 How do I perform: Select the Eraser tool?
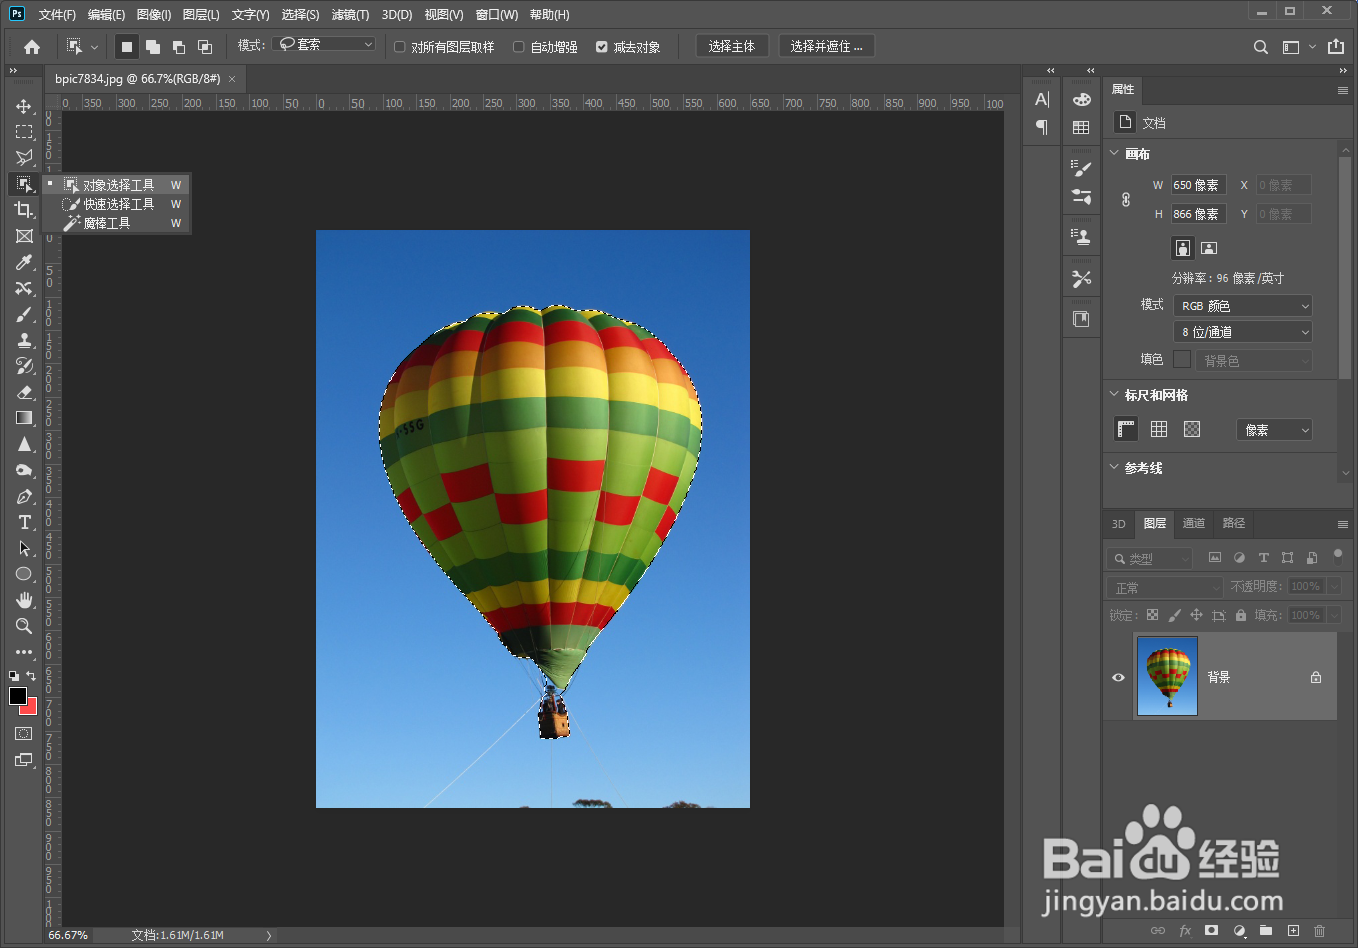click(x=24, y=392)
